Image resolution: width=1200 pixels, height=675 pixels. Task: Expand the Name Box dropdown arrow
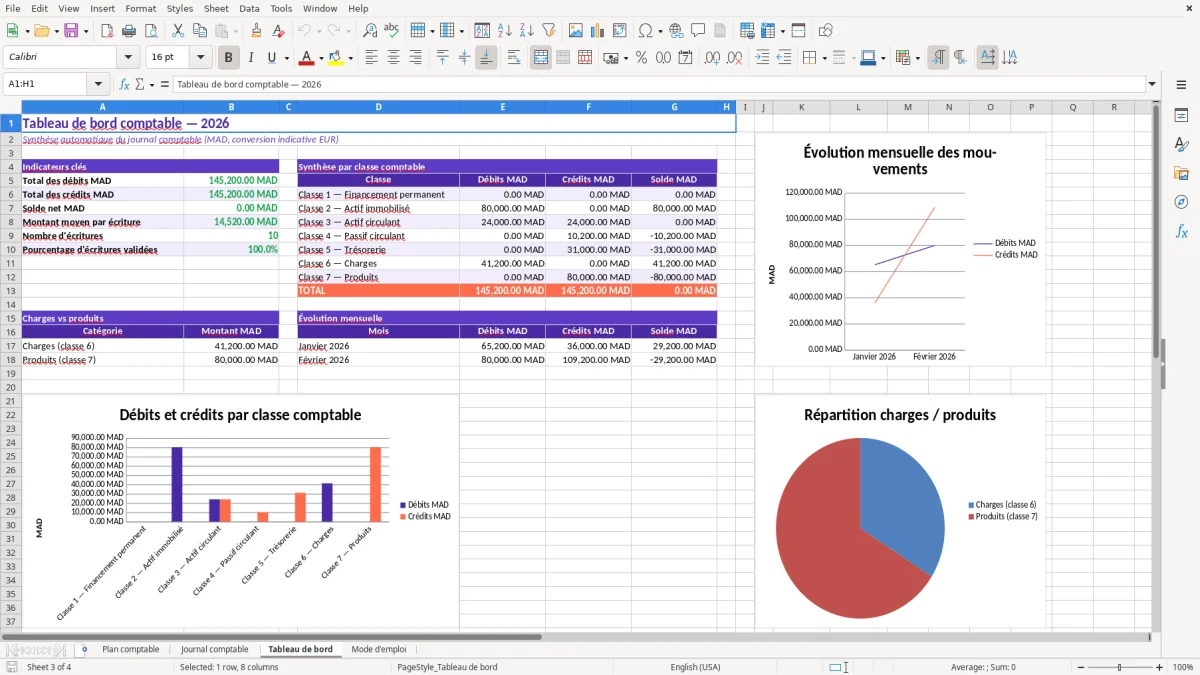(x=98, y=85)
